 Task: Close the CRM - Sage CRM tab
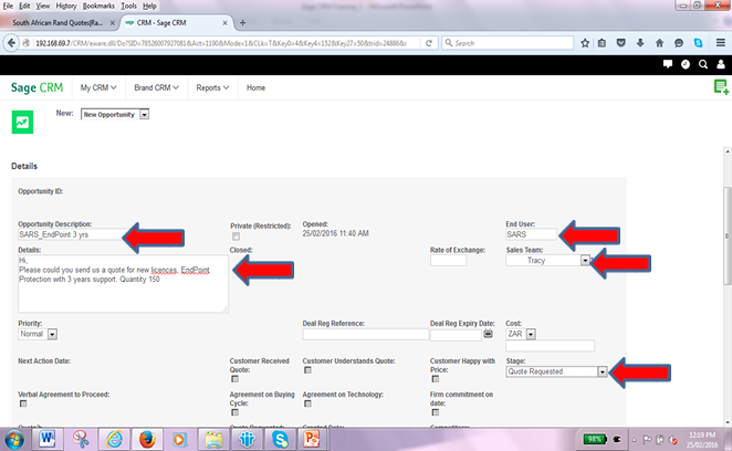pyautogui.click(x=225, y=22)
